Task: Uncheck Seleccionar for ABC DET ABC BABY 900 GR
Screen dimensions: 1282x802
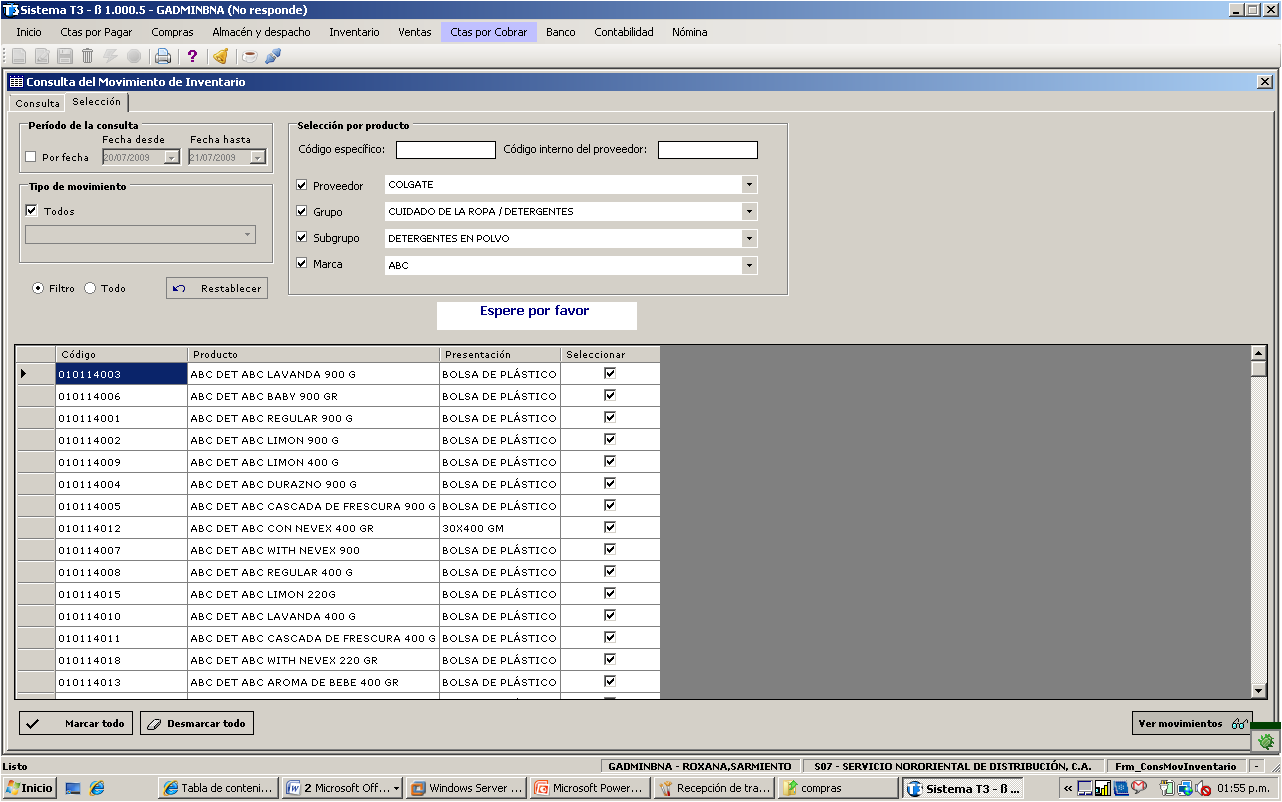Action: click(x=610, y=395)
